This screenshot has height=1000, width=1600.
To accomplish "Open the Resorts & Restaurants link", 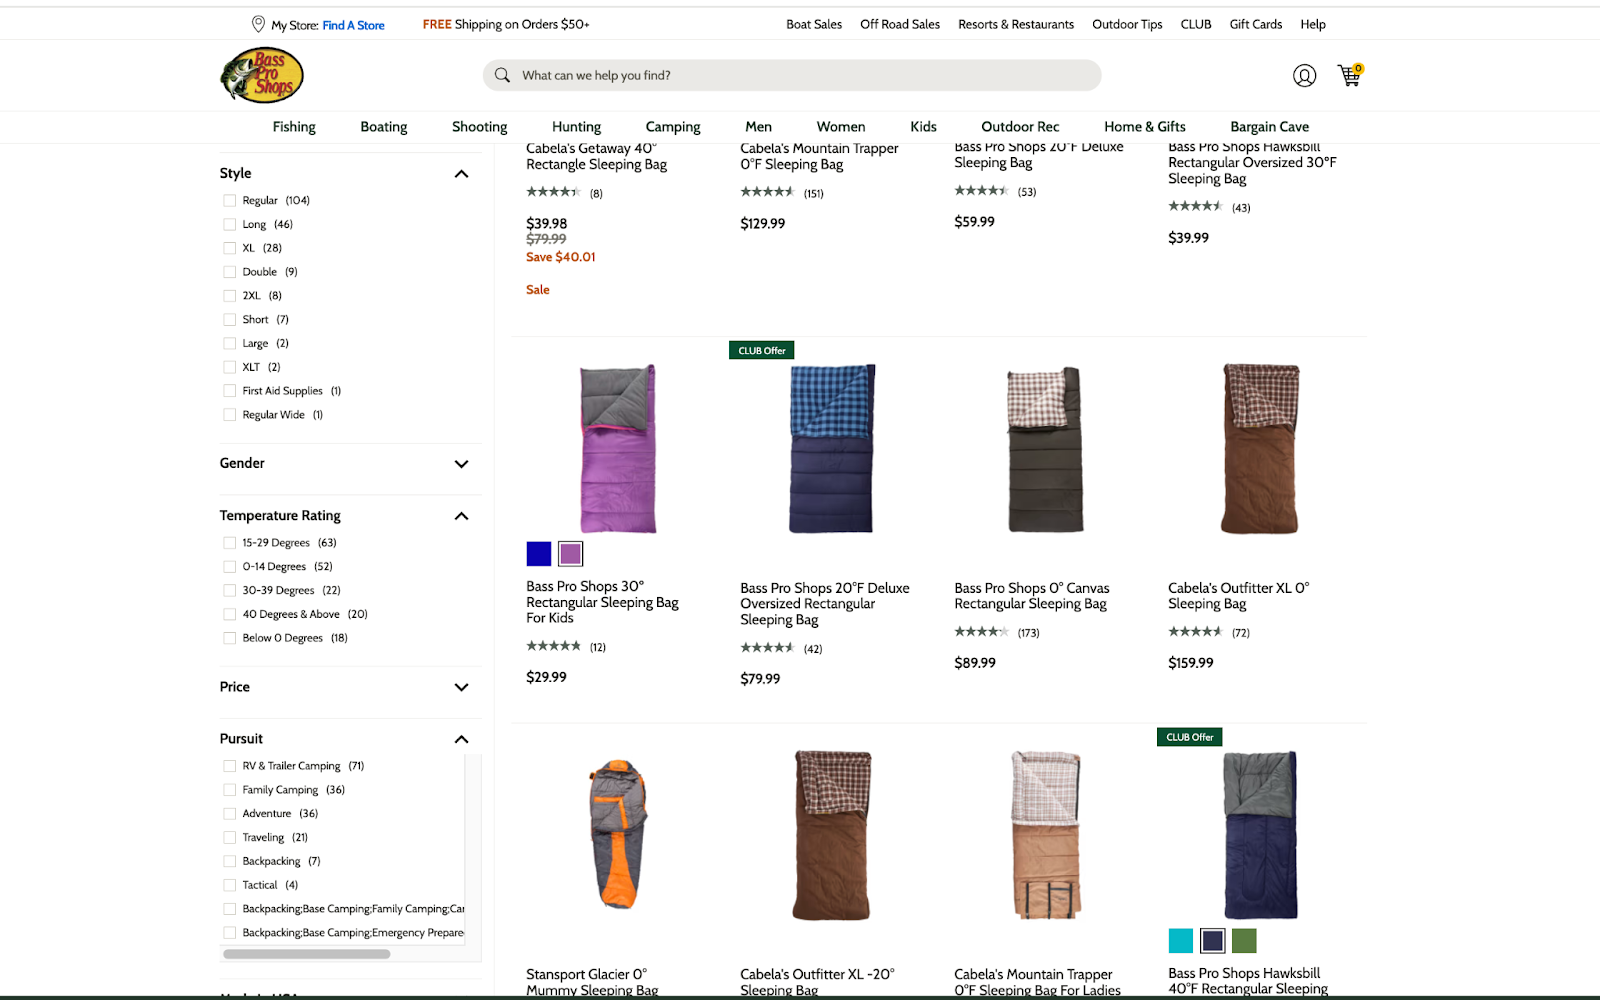I will pyautogui.click(x=1016, y=24).
